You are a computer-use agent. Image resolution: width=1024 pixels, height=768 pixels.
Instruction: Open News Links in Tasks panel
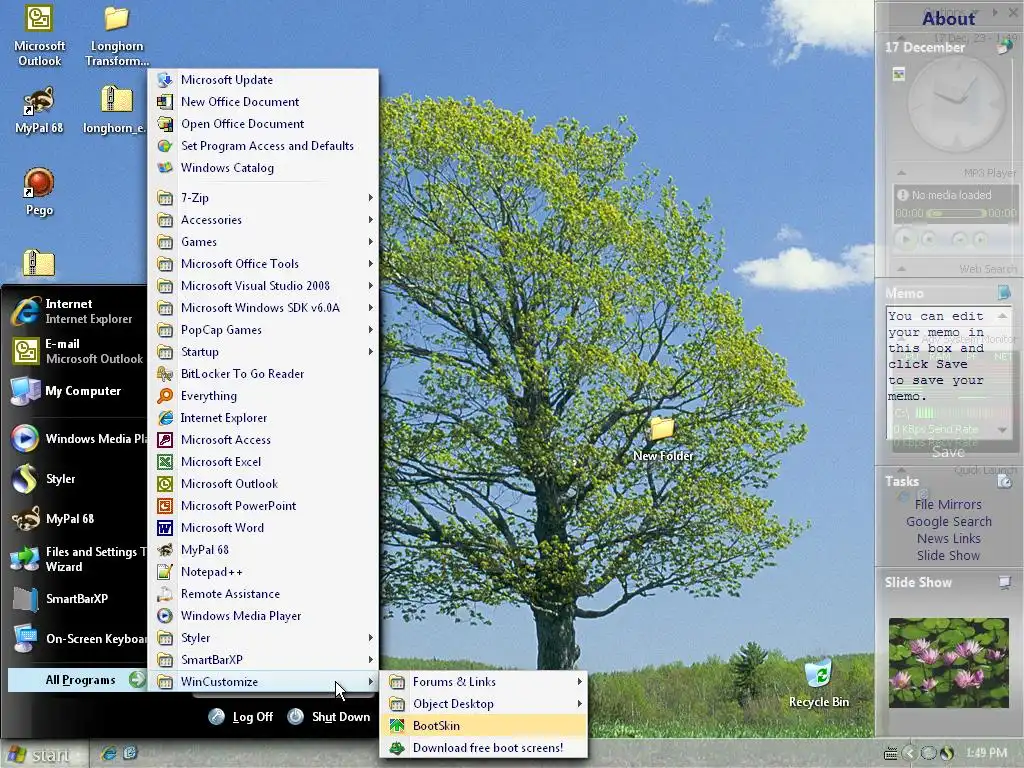(948, 538)
